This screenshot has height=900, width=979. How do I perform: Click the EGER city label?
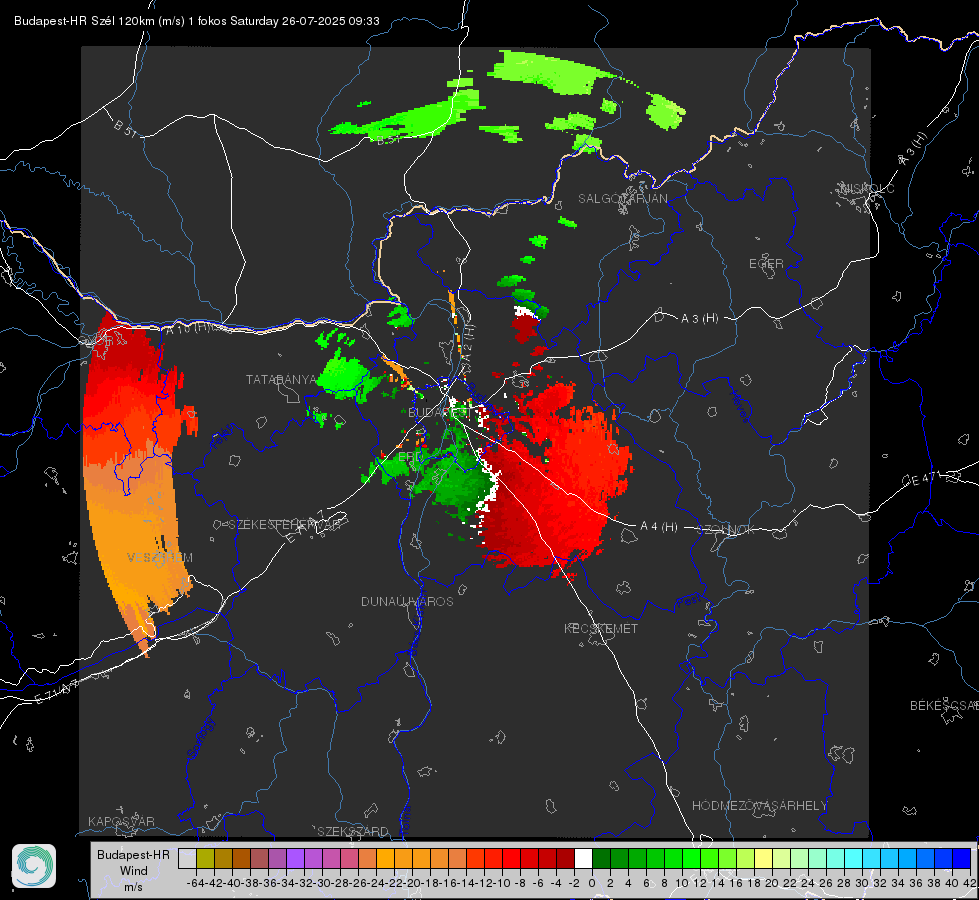coord(766,264)
